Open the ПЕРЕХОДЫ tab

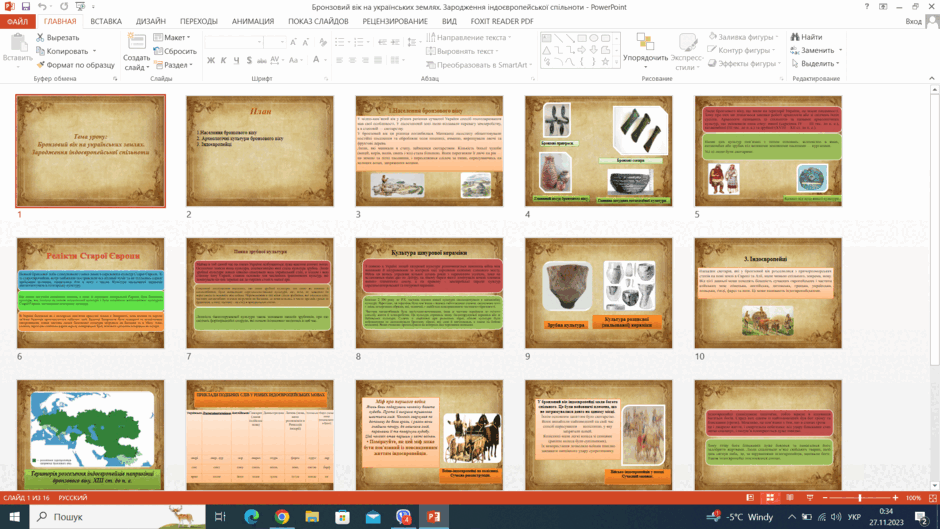click(198, 21)
